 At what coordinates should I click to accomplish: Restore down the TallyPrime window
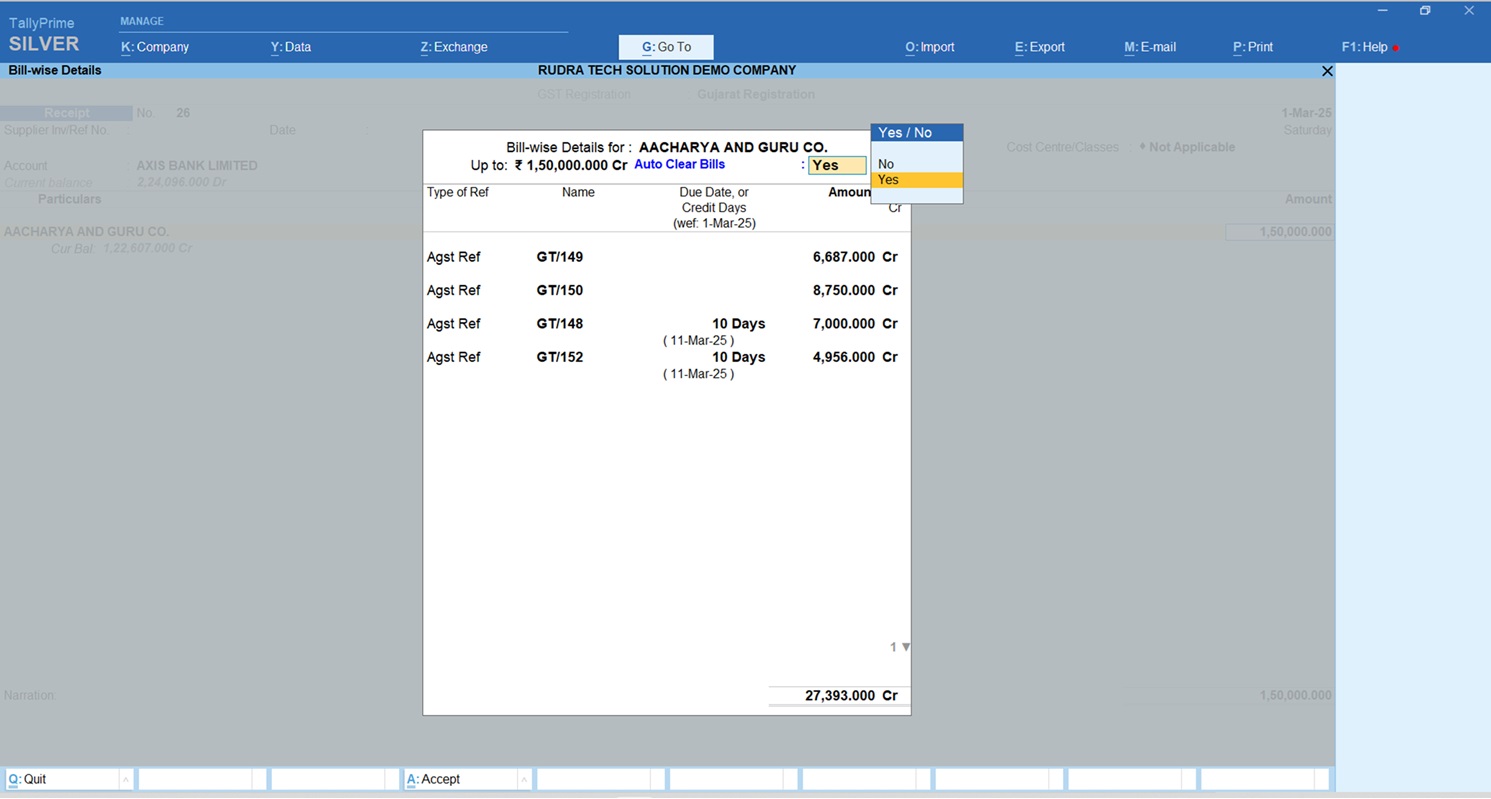pyautogui.click(x=1425, y=11)
